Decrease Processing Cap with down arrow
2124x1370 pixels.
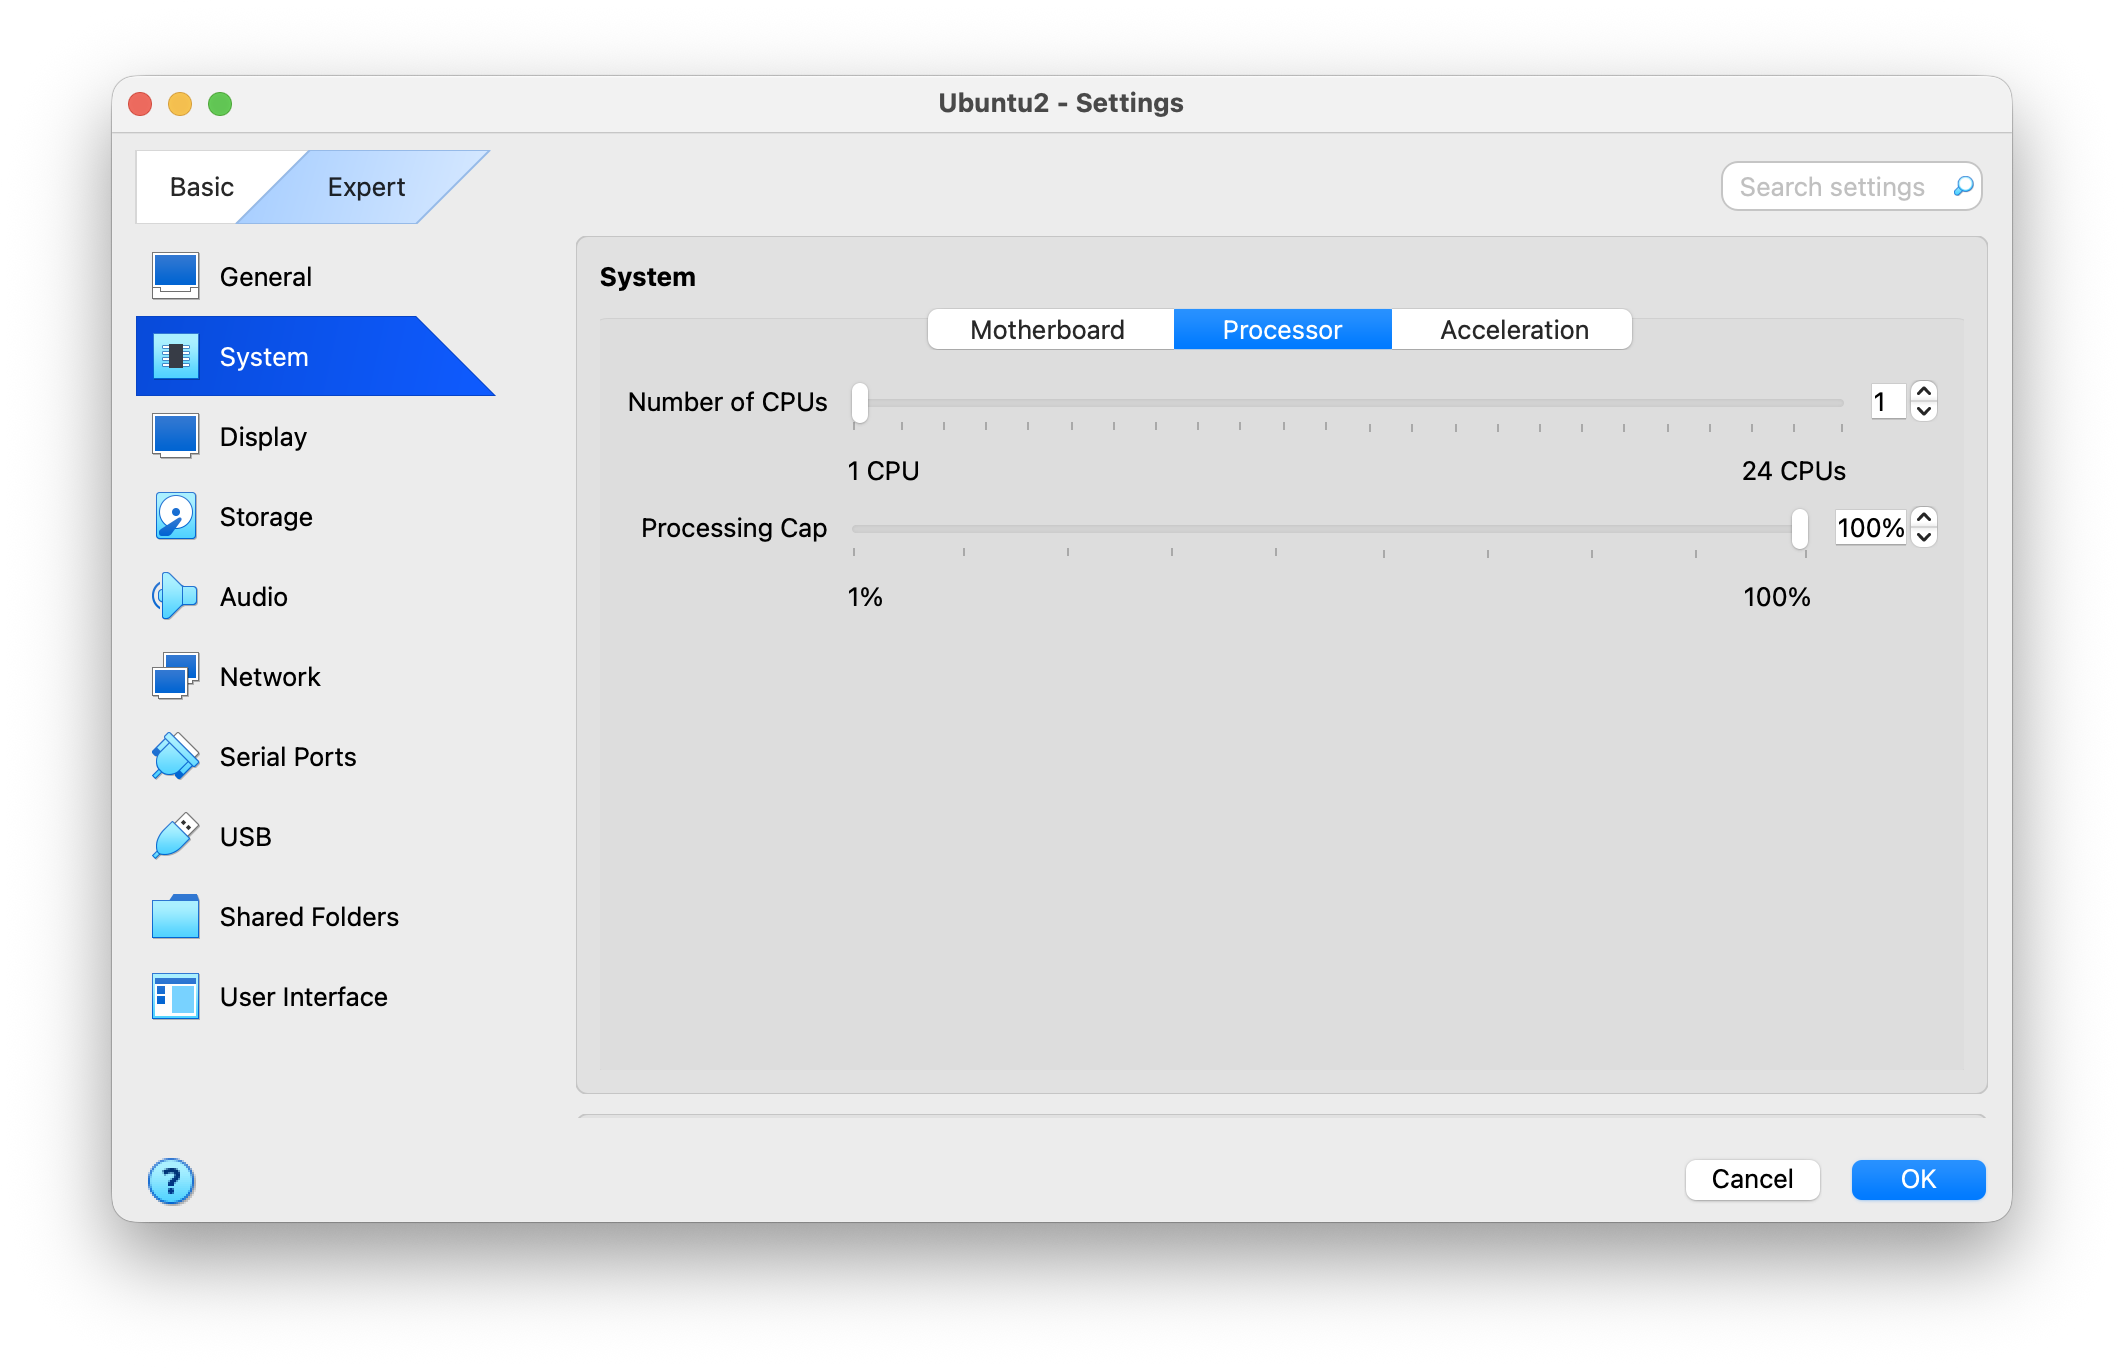(1924, 538)
